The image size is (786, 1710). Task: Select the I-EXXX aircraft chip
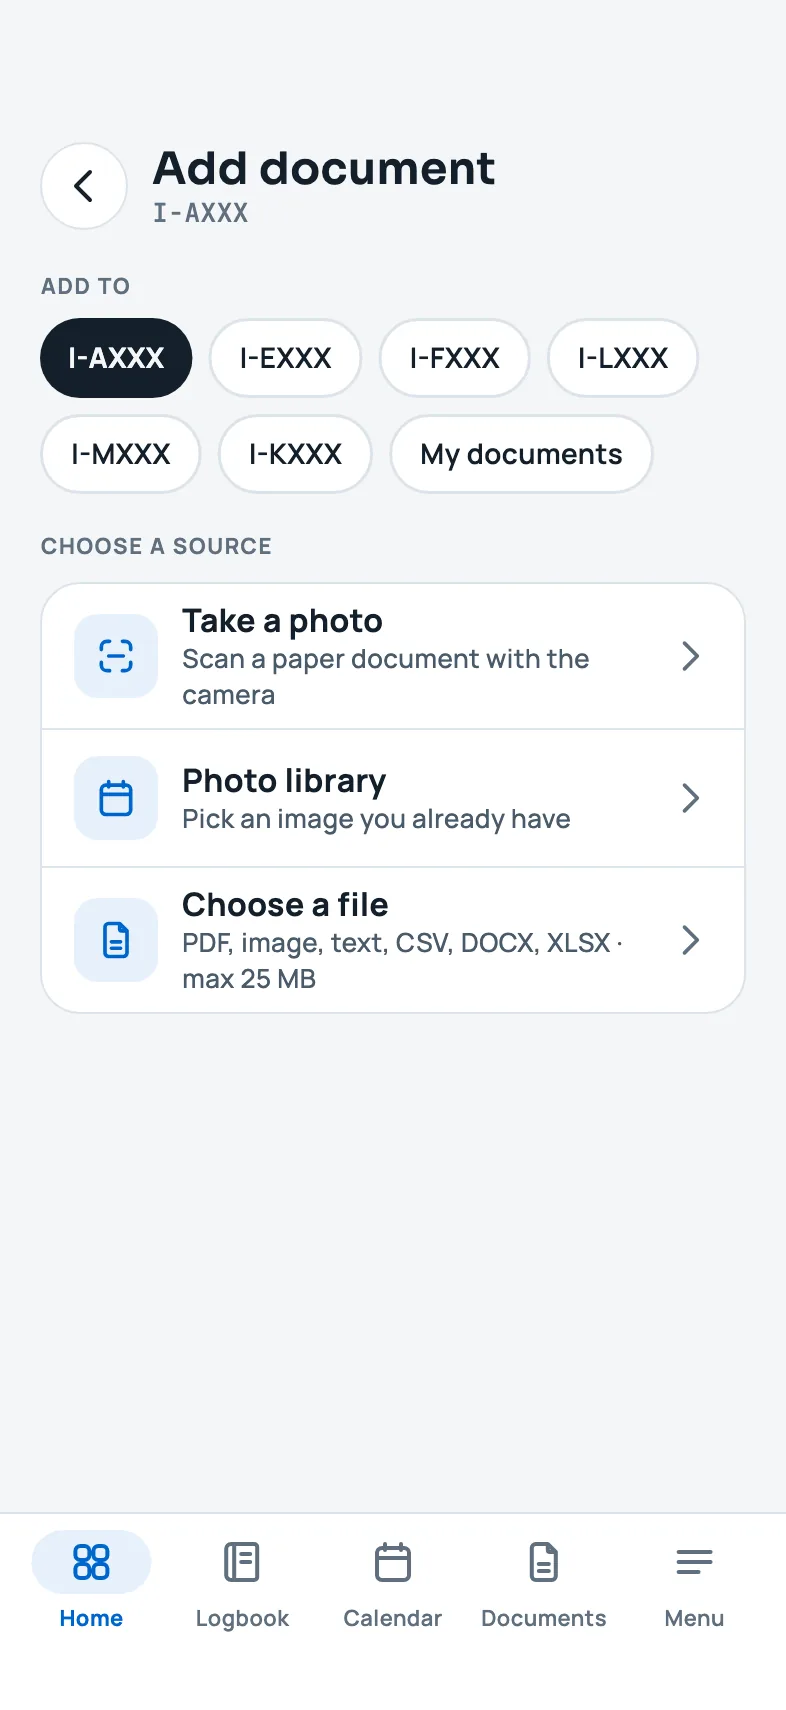[x=285, y=358]
